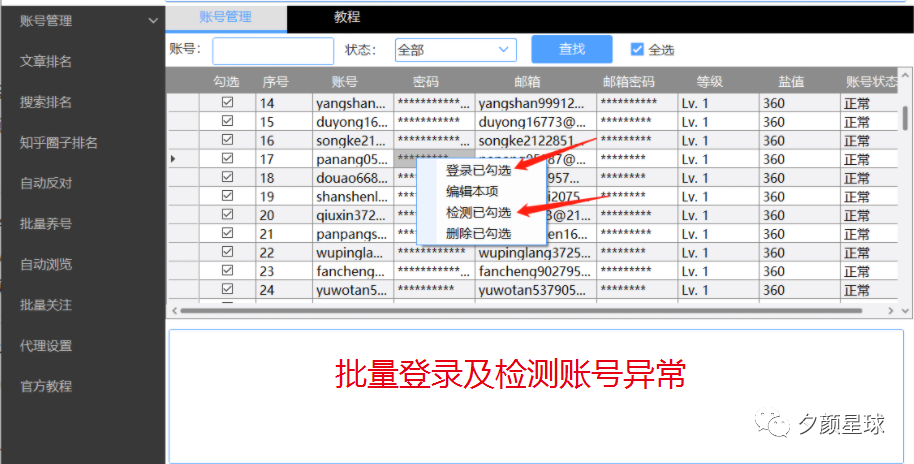The height and width of the screenshot is (464, 914).
Task: Click the log output text area
Action: tap(536, 396)
